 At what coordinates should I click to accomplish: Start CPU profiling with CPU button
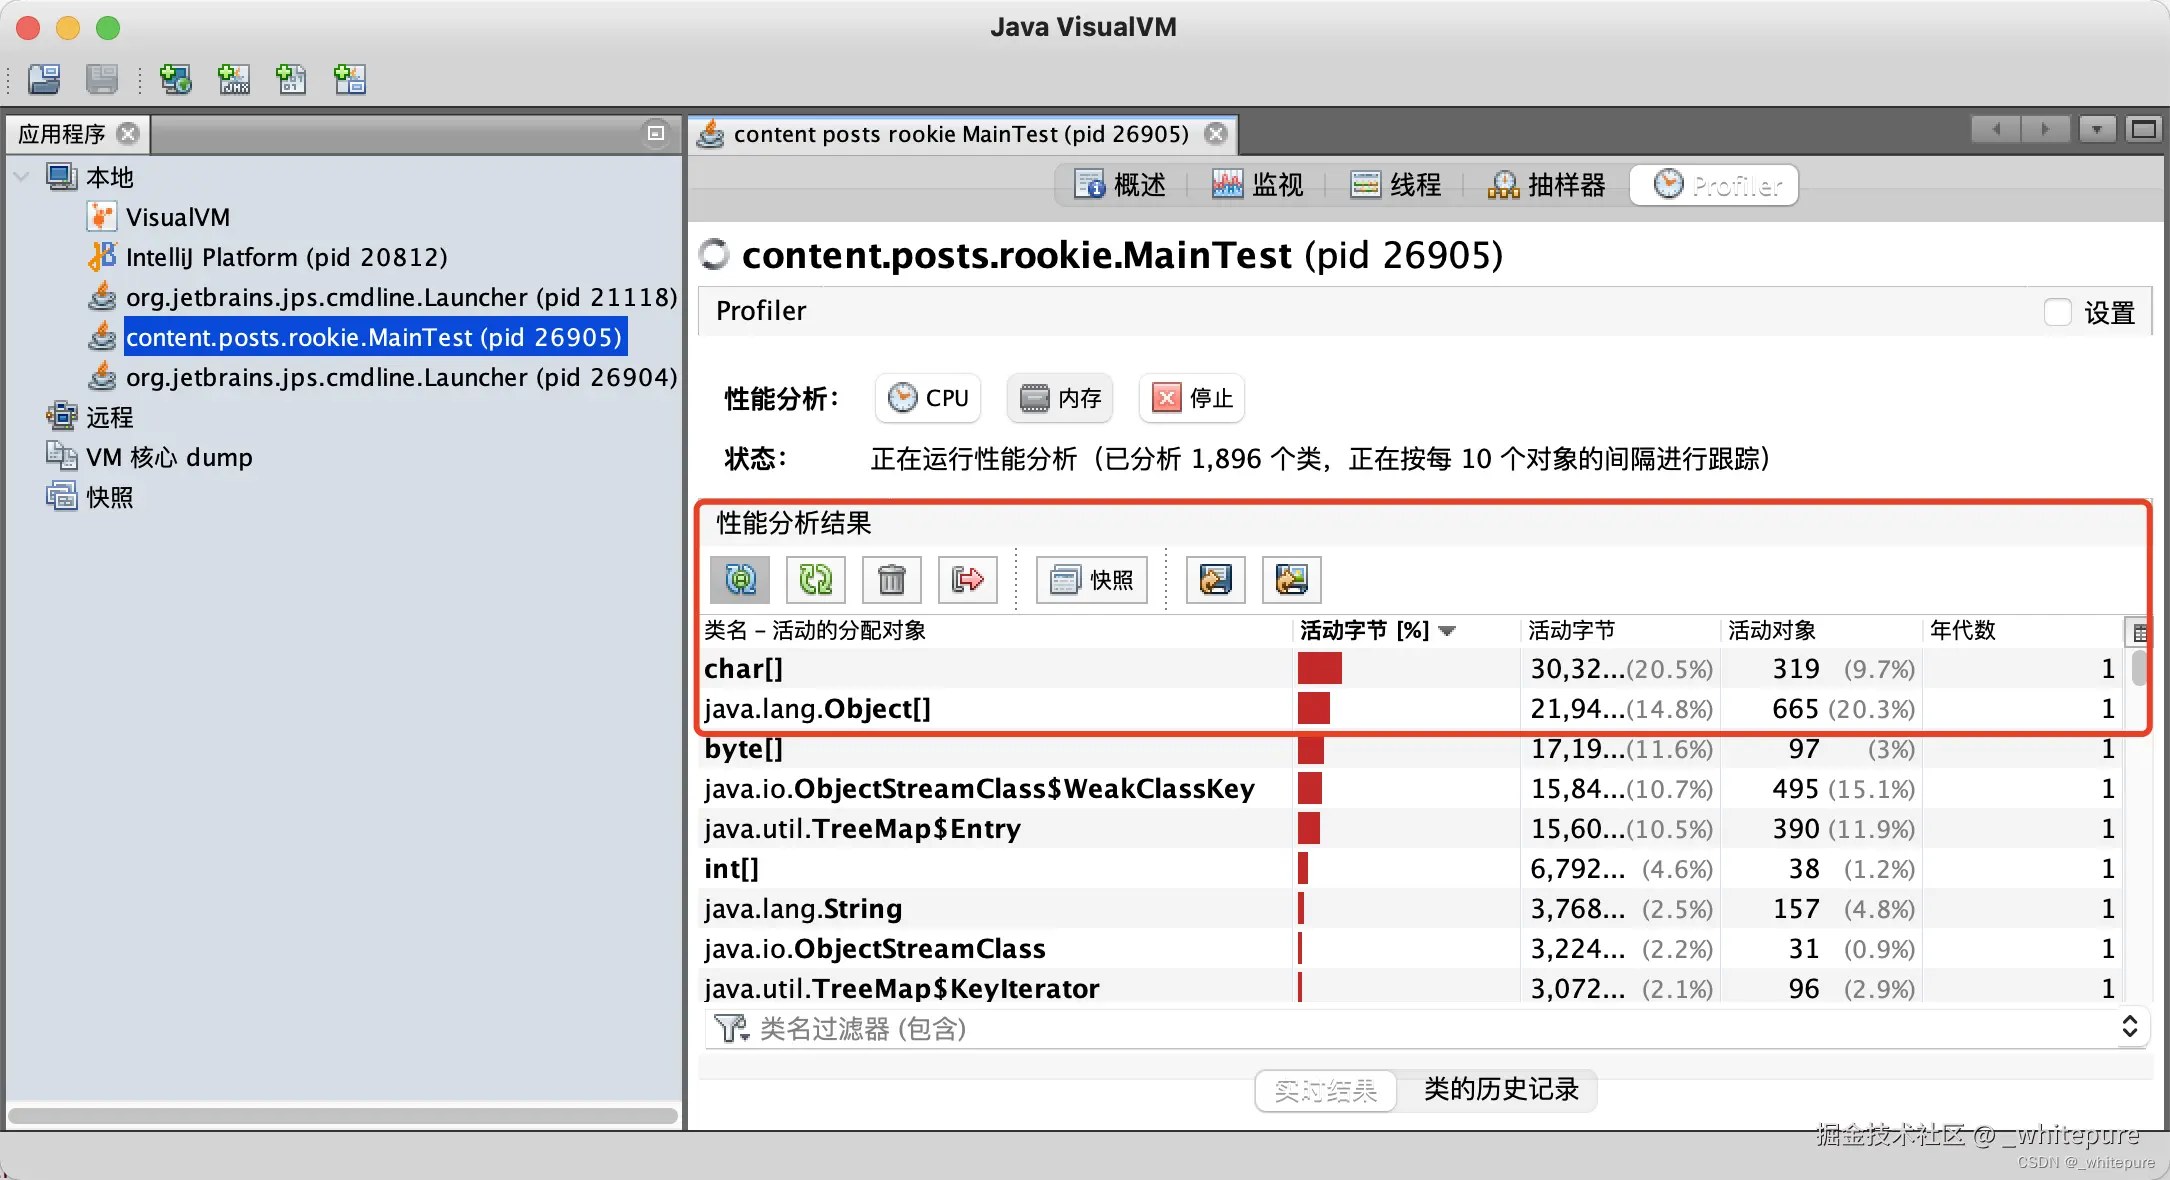click(928, 398)
